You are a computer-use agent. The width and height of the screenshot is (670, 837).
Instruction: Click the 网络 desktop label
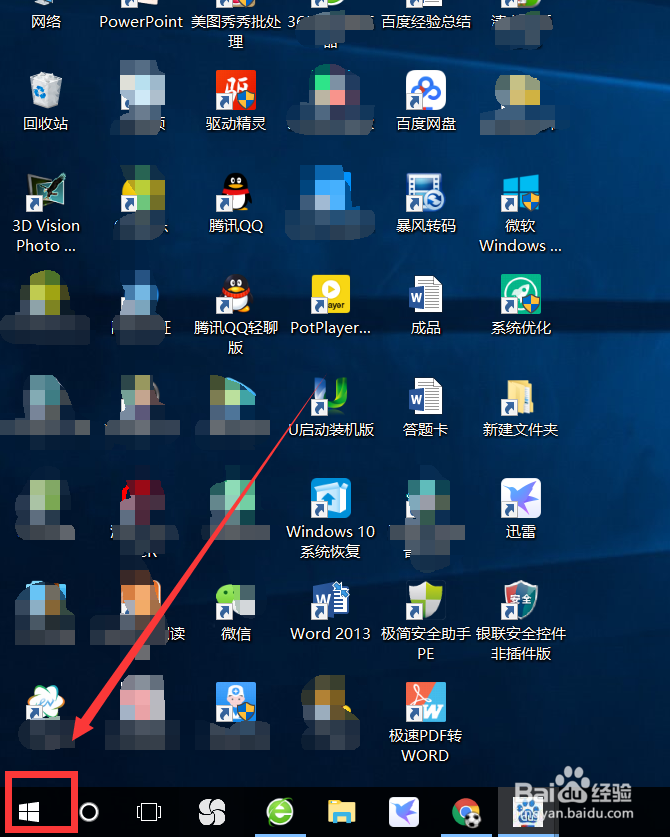click(x=46, y=22)
